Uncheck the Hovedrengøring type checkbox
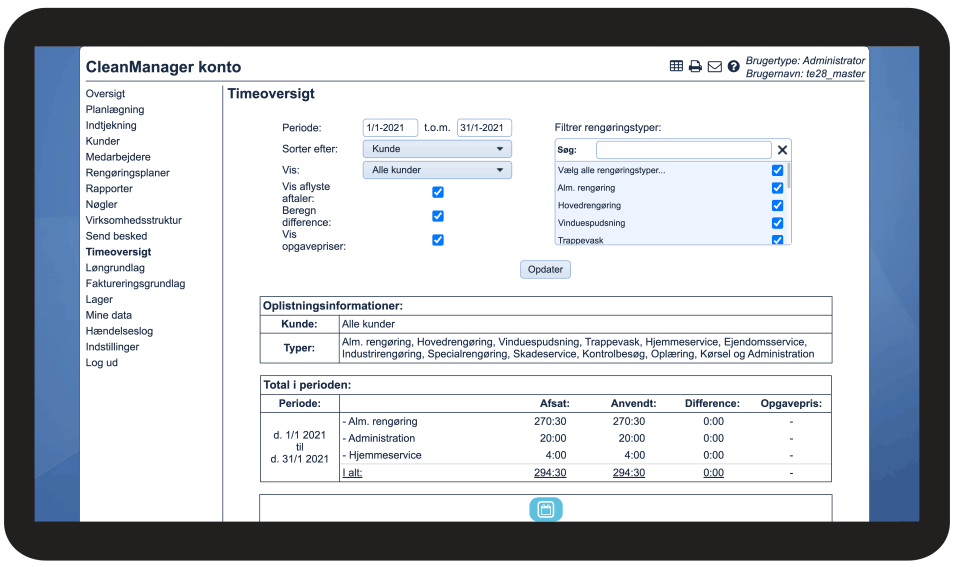 (x=777, y=205)
